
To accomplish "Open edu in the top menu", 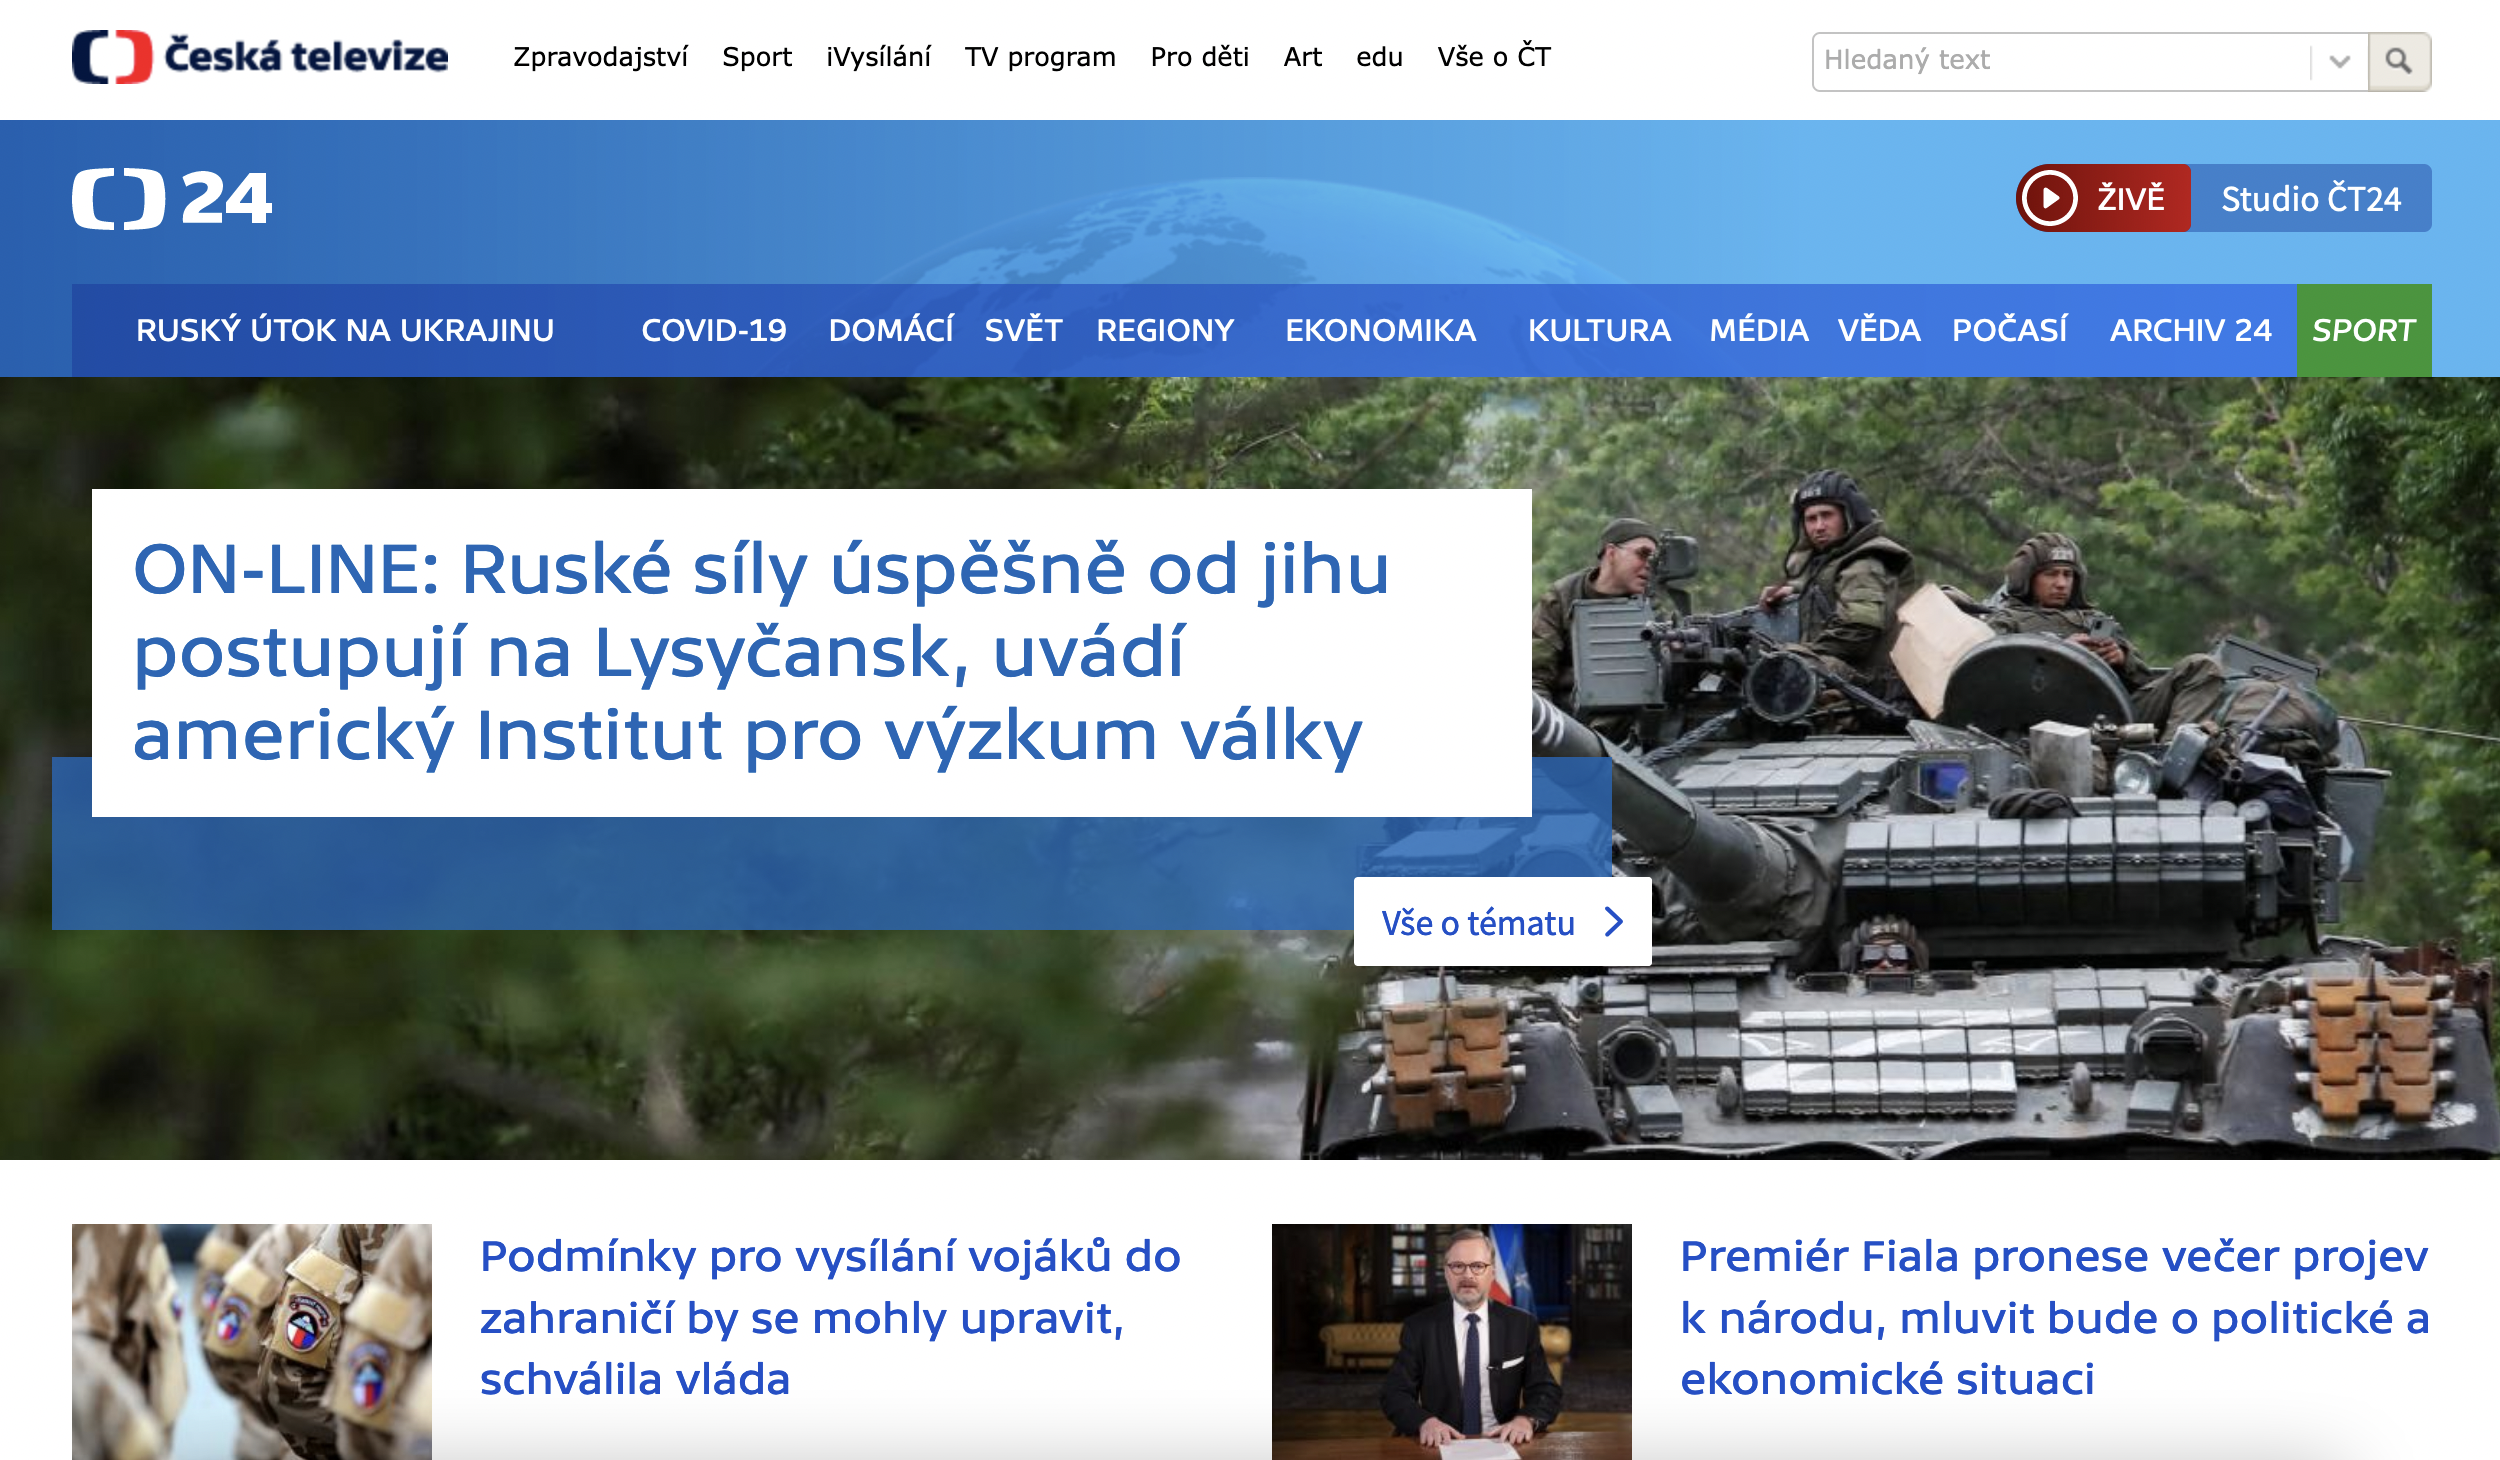I will tap(1379, 57).
